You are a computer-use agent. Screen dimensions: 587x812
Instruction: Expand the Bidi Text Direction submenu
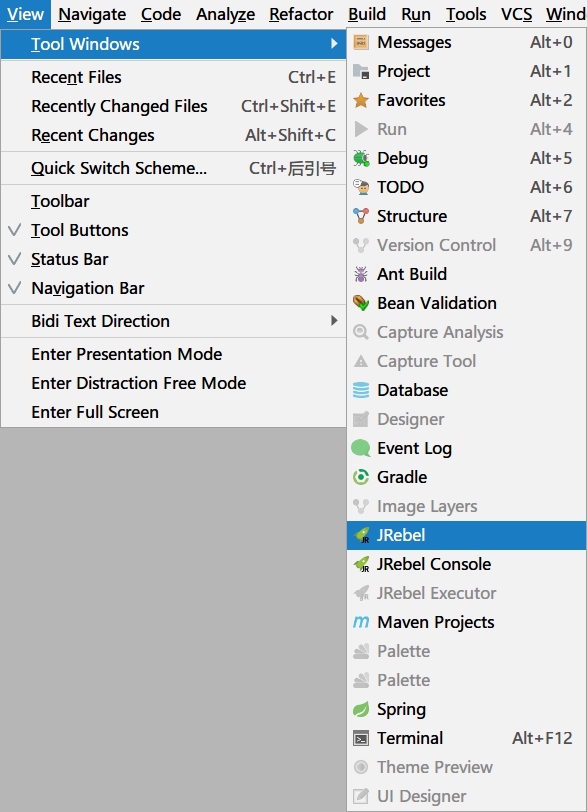pos(173,321)
